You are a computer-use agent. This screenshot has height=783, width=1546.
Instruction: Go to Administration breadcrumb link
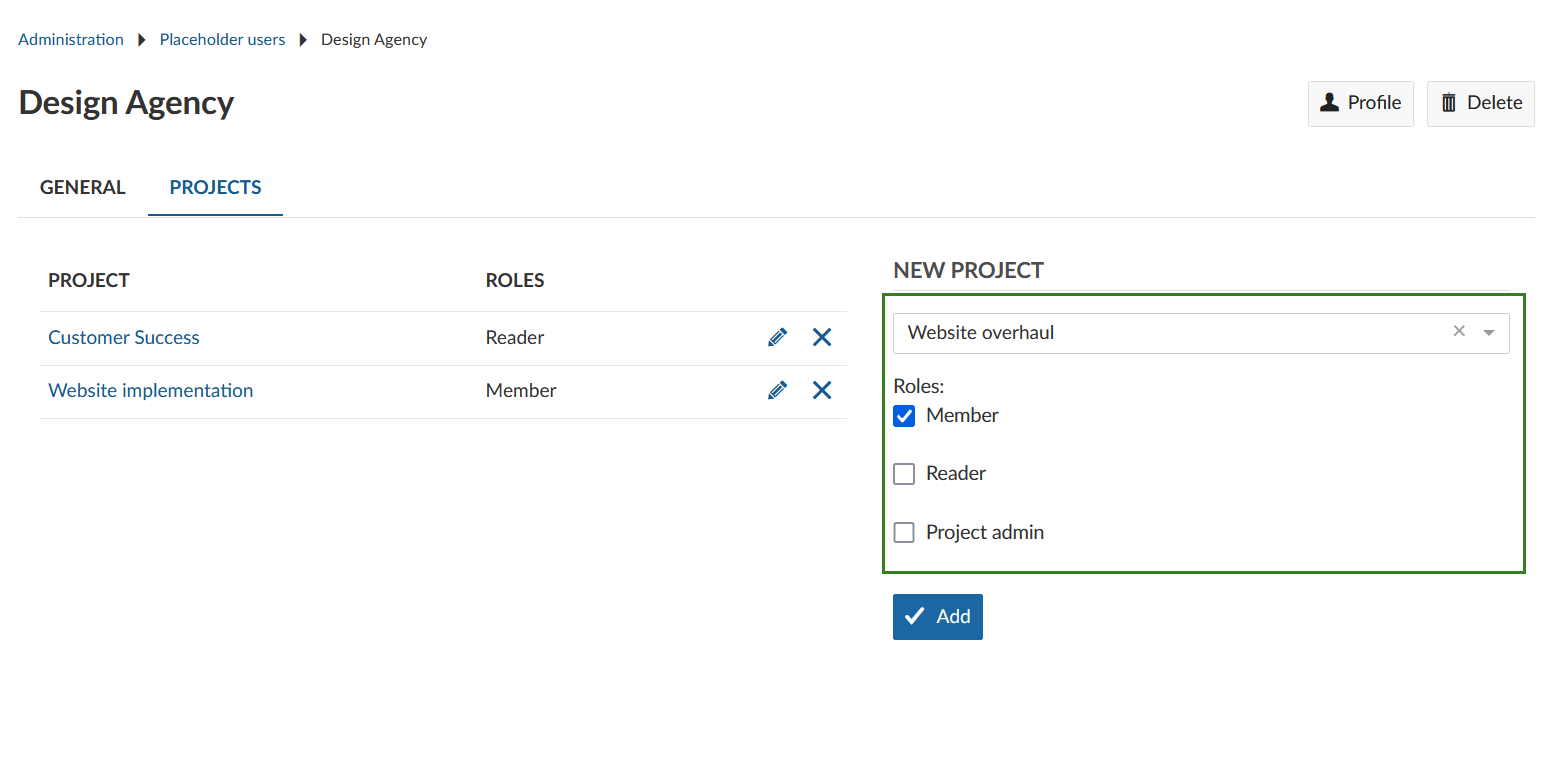pos(71,40)
